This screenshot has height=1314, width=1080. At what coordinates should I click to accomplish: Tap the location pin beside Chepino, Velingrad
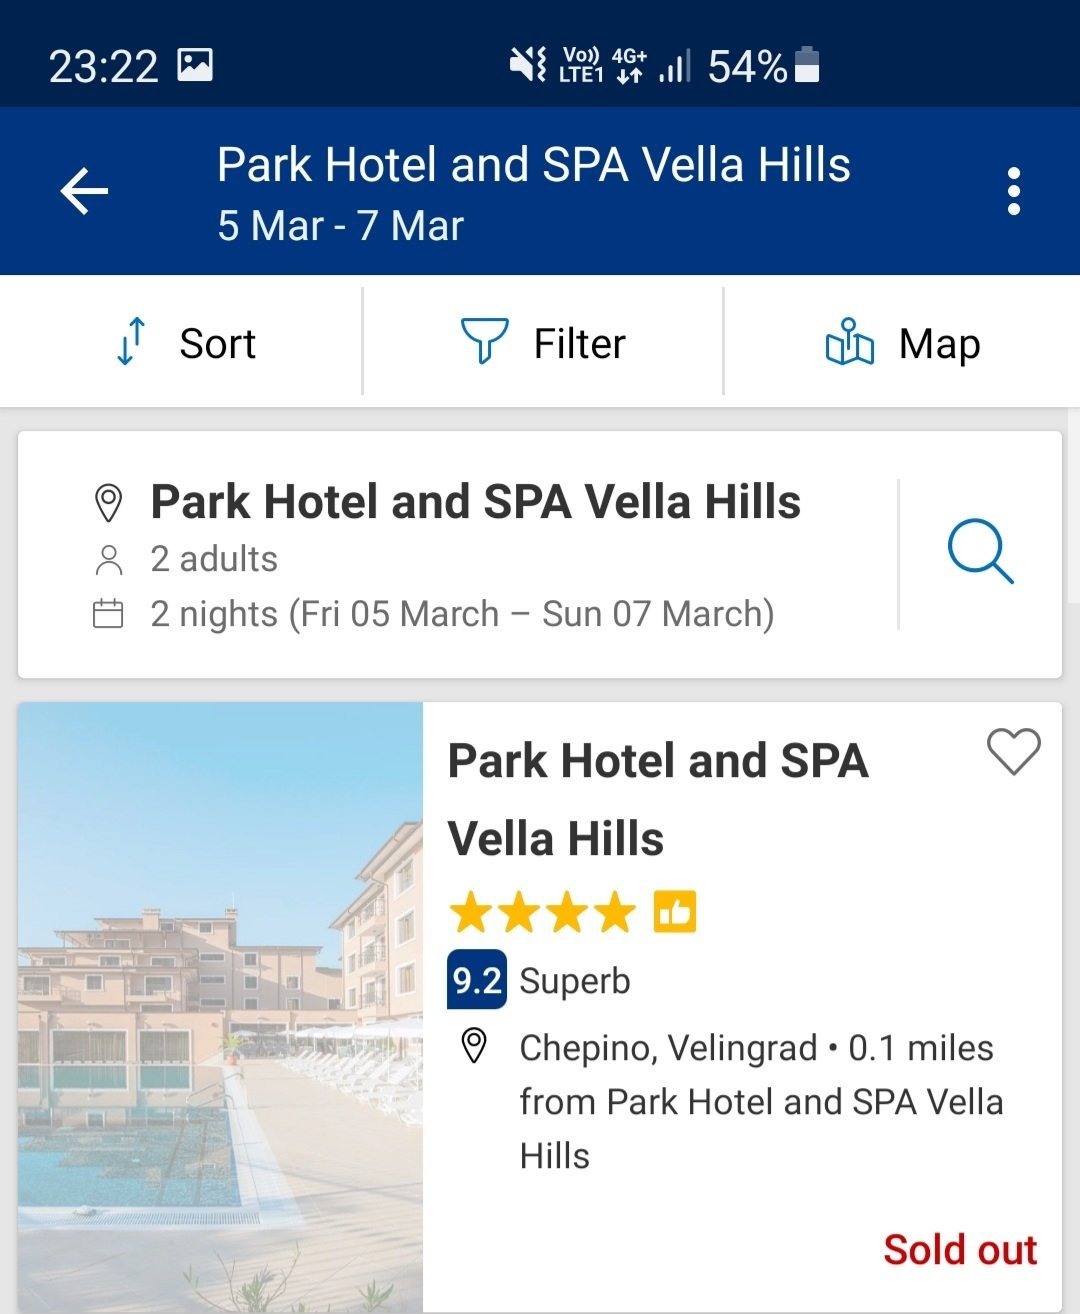click(x=473, y=1046)
